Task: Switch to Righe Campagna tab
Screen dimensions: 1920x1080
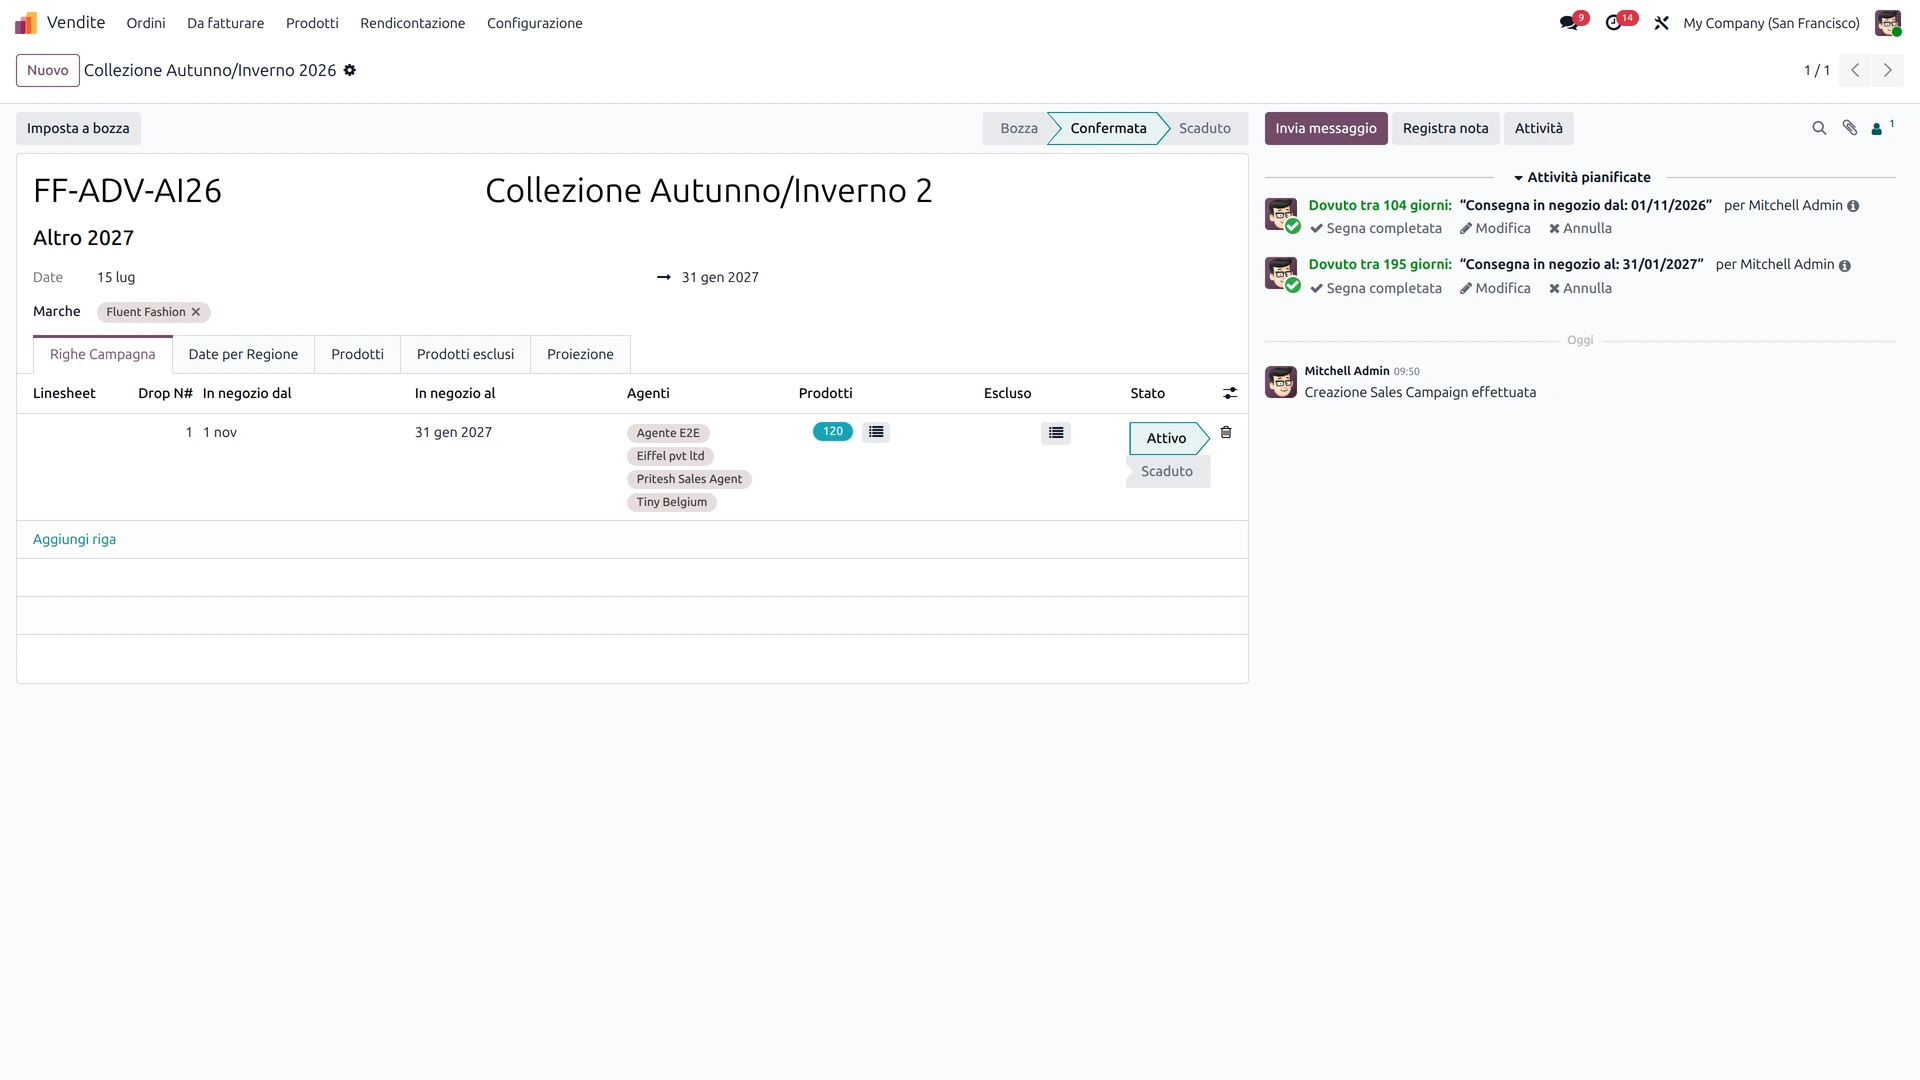Action: [x=103, y=354]
